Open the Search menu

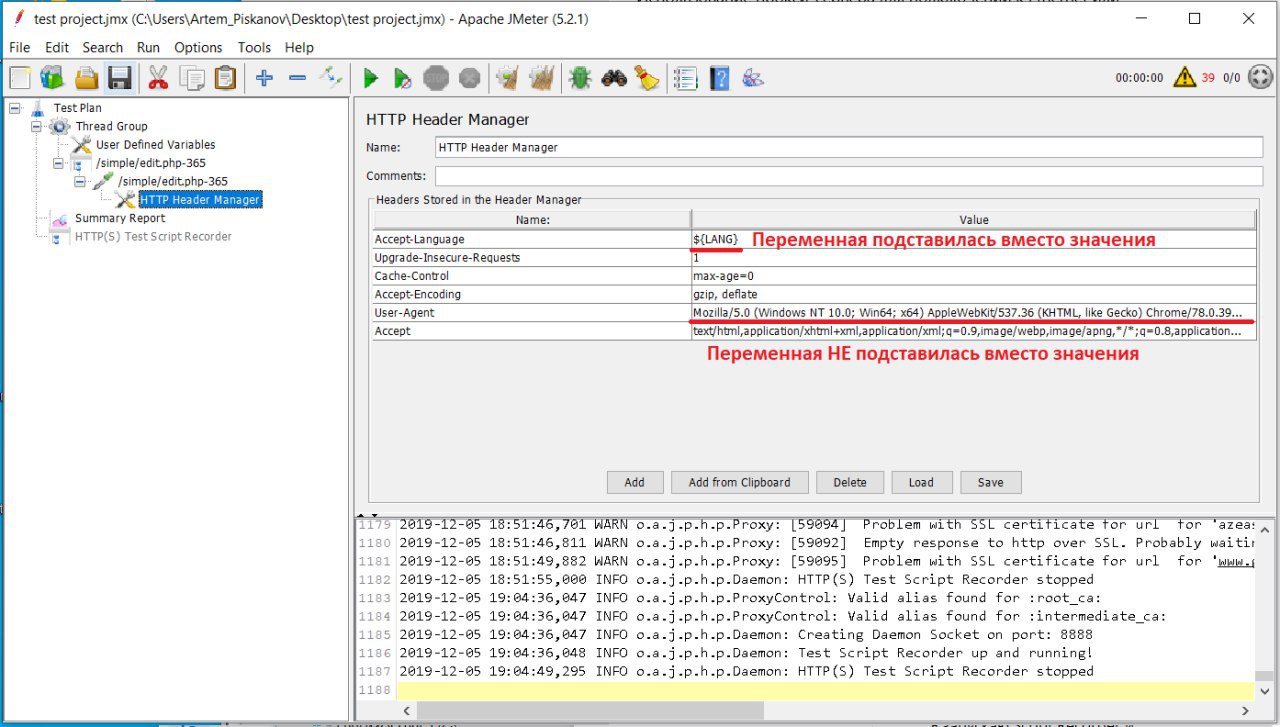[x=102, y=47]
